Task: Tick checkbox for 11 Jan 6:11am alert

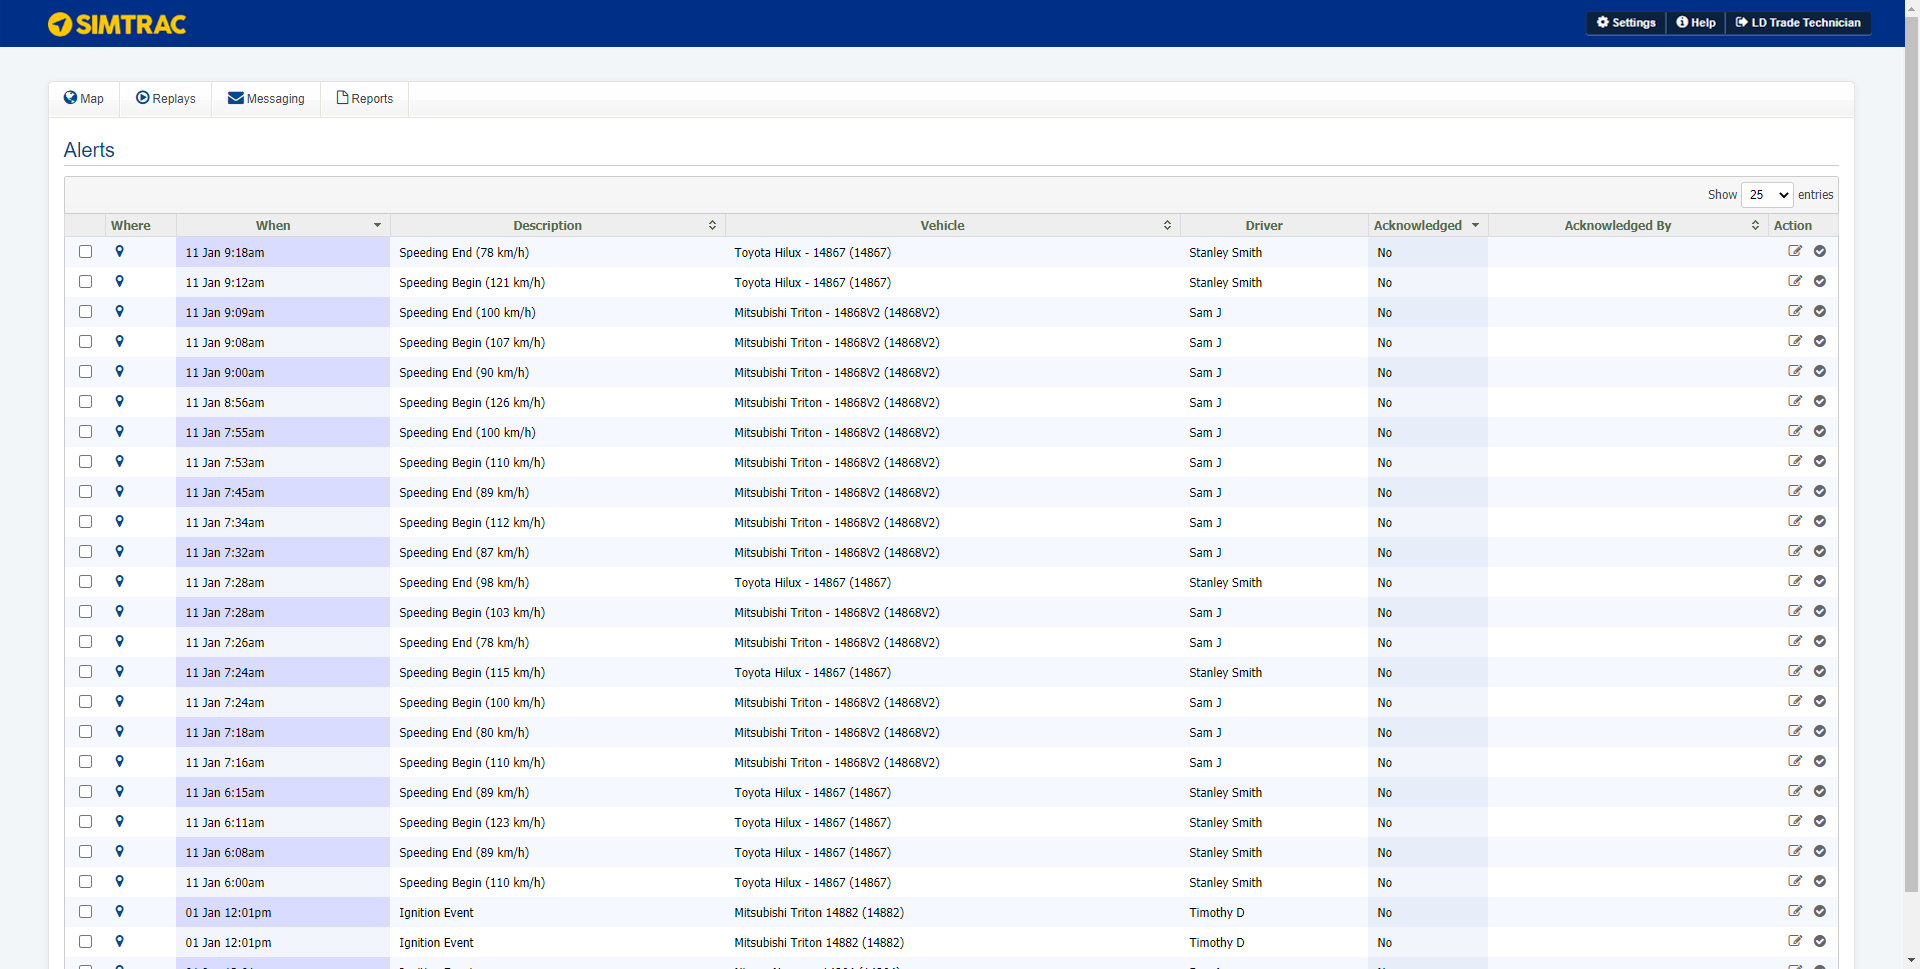Action: click(x=85, y=822)
